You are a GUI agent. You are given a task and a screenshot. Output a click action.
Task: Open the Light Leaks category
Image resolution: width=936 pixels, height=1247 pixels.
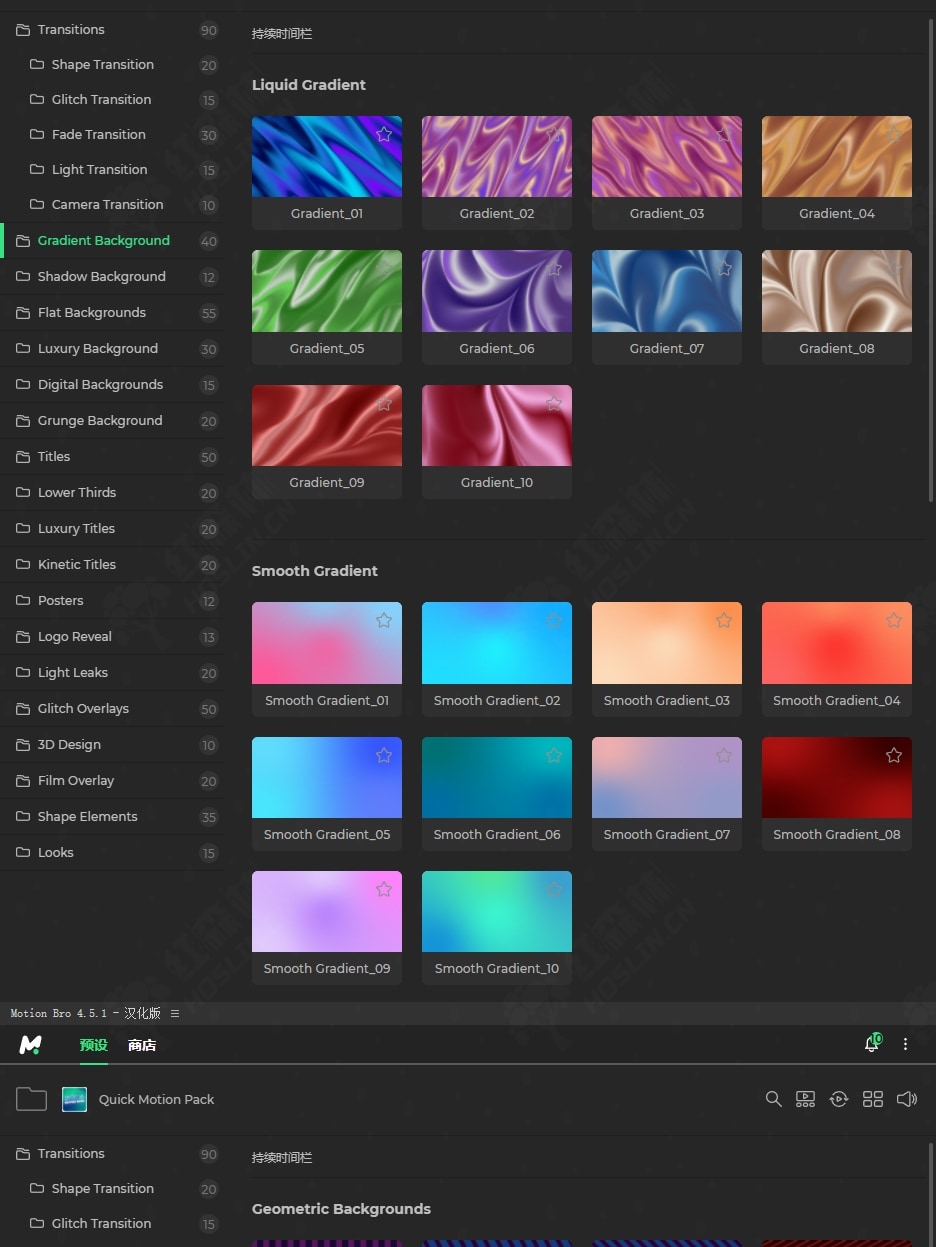pos(72,672)
